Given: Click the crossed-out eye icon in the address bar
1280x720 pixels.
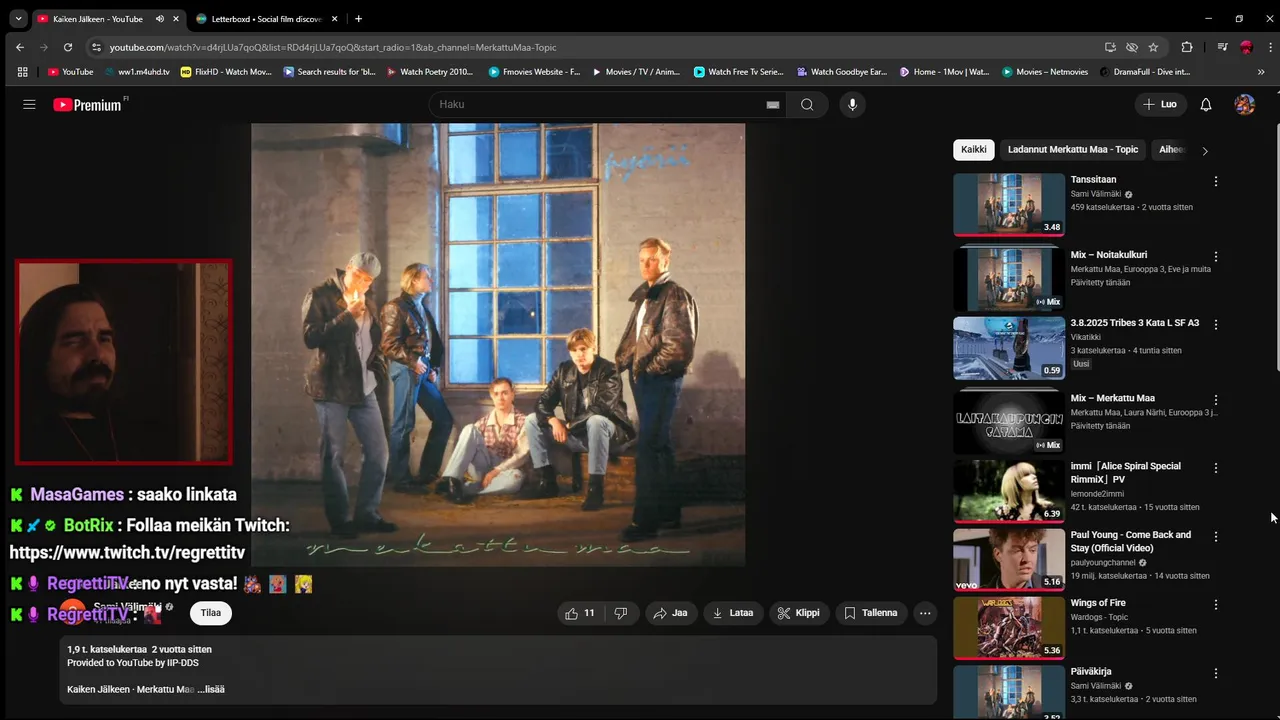Looking at the screenshot, I should click(1132, 47).
